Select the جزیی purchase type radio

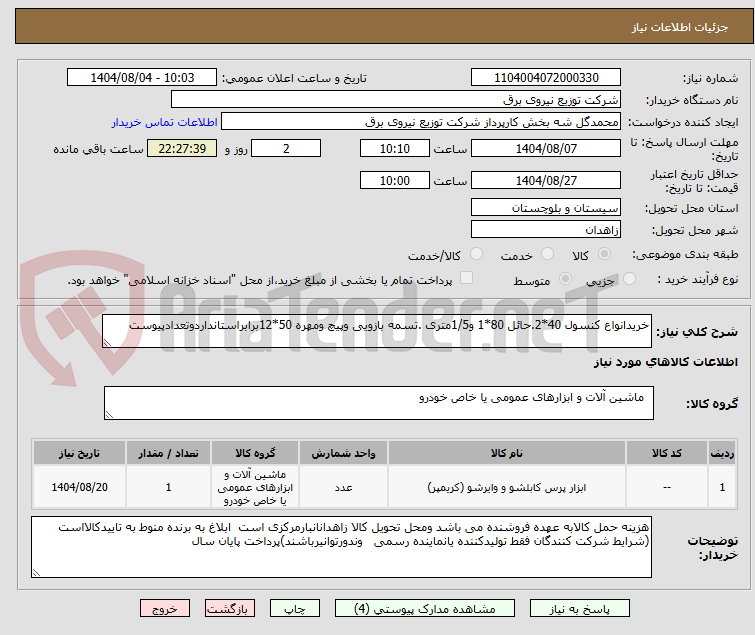tap(629, 279)
